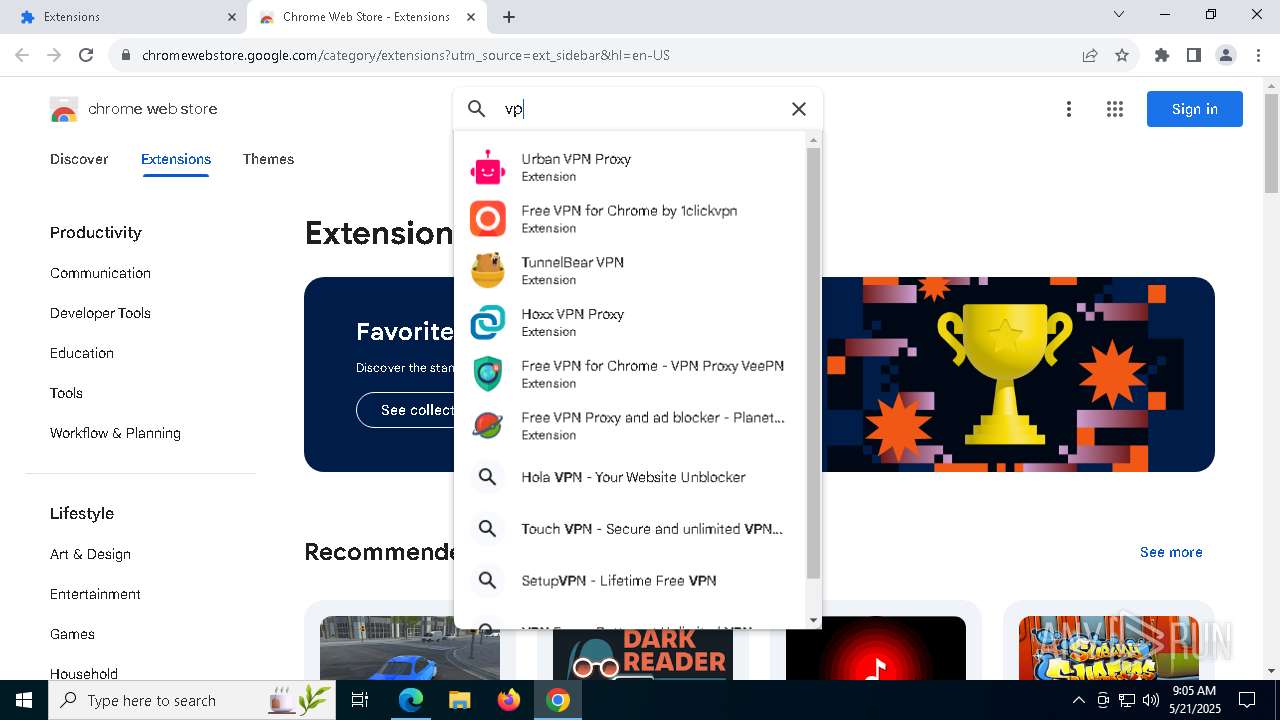This screenshot has height=720, width=1280.
Task: Bookmark this page with star icon
Action: click(x=1122, y=55)
